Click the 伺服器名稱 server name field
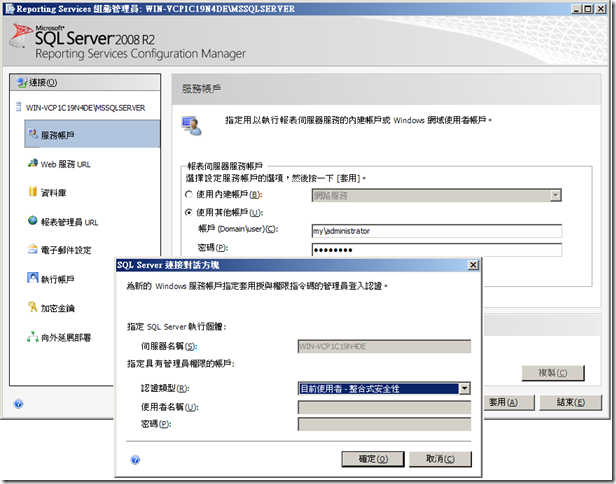Image resolution: width=616 pixels, height=484 pixels. pyautogui.click(x=384, y=346)
